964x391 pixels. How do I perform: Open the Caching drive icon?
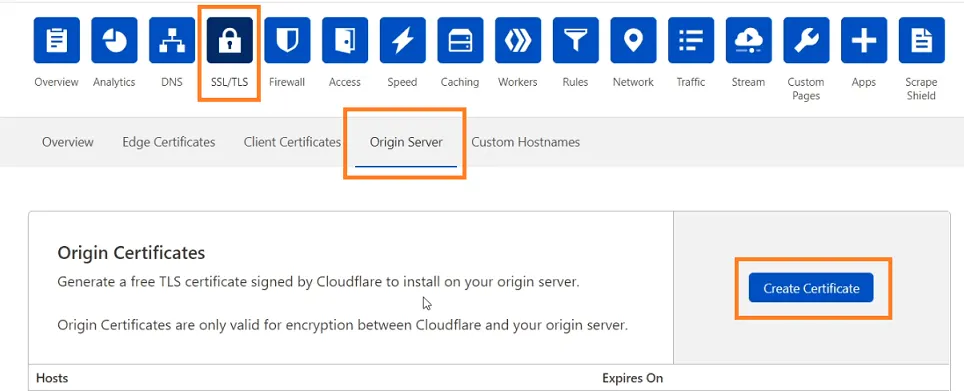(x=460, y=40)
